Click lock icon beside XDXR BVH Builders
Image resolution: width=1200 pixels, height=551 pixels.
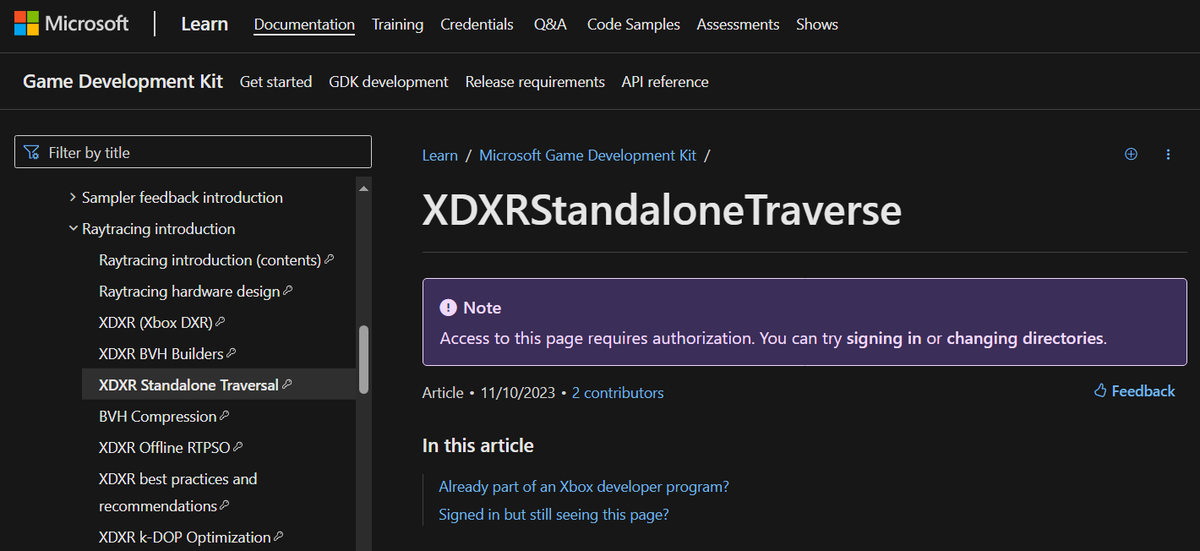232,353
